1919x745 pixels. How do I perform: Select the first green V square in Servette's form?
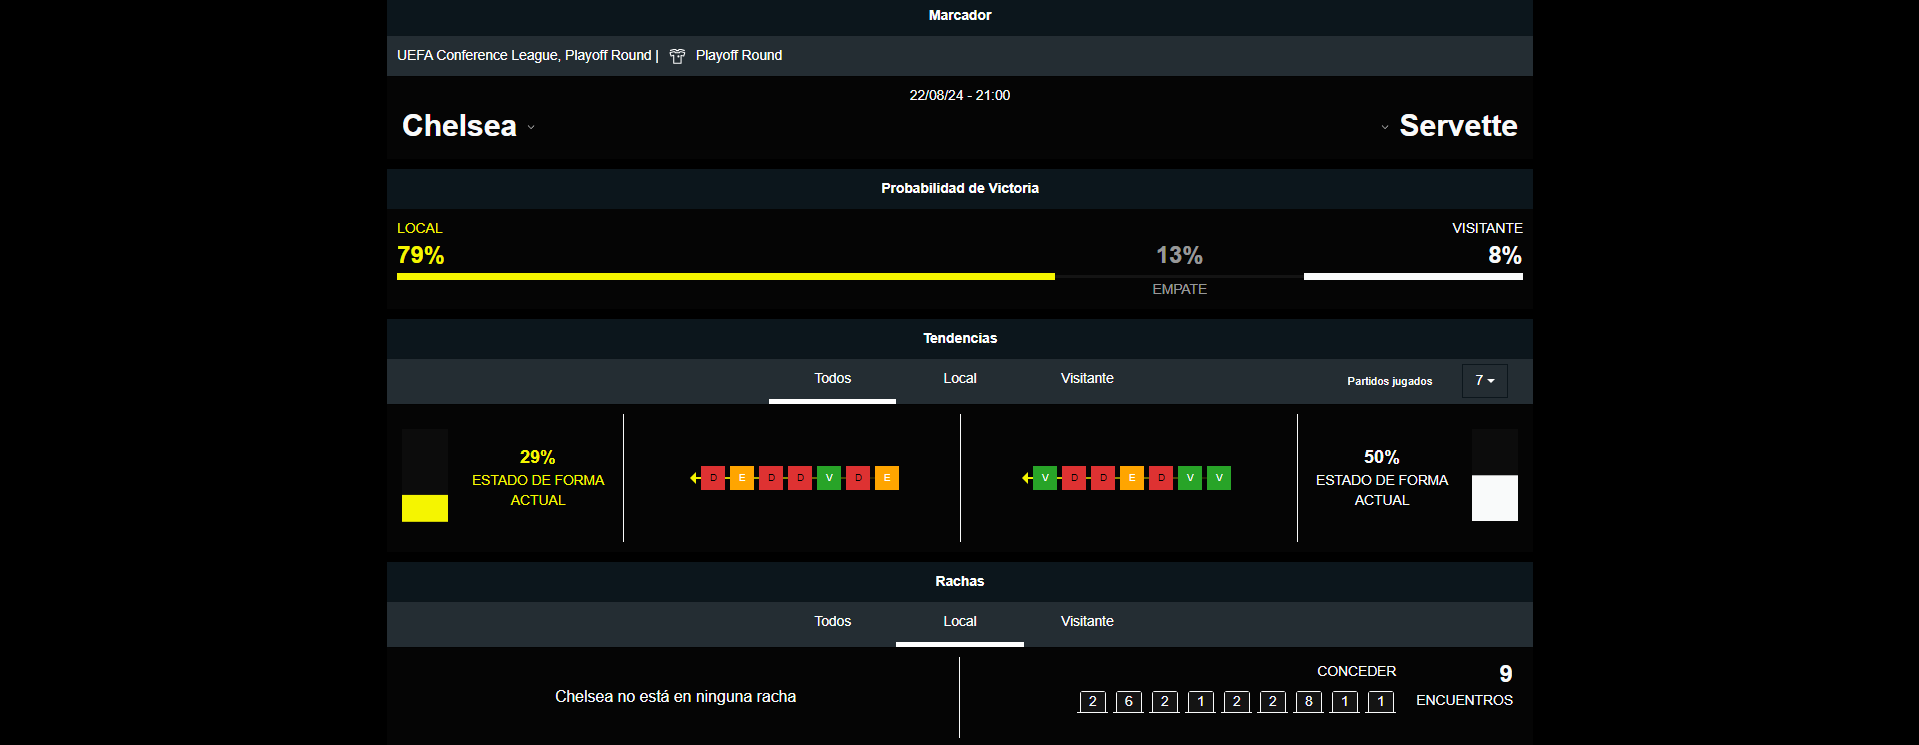tap(1045, 478)
